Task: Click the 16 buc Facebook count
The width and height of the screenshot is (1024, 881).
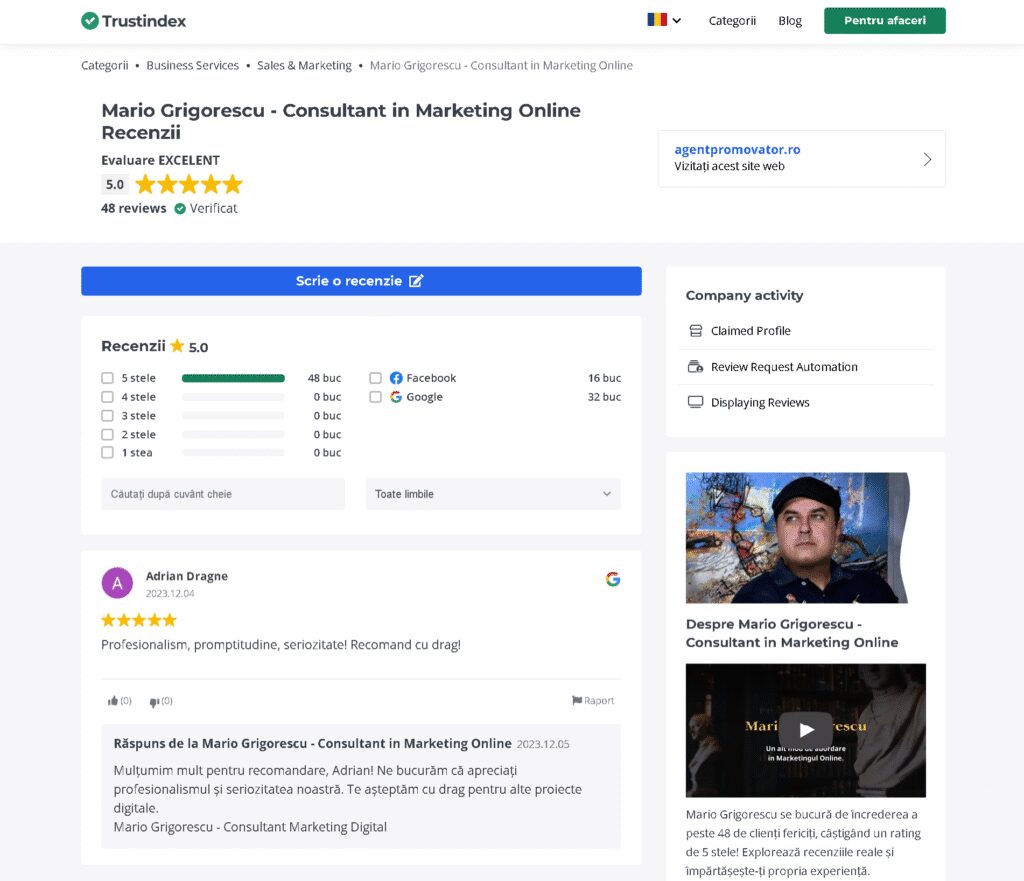Action: (x=604, y=378)
